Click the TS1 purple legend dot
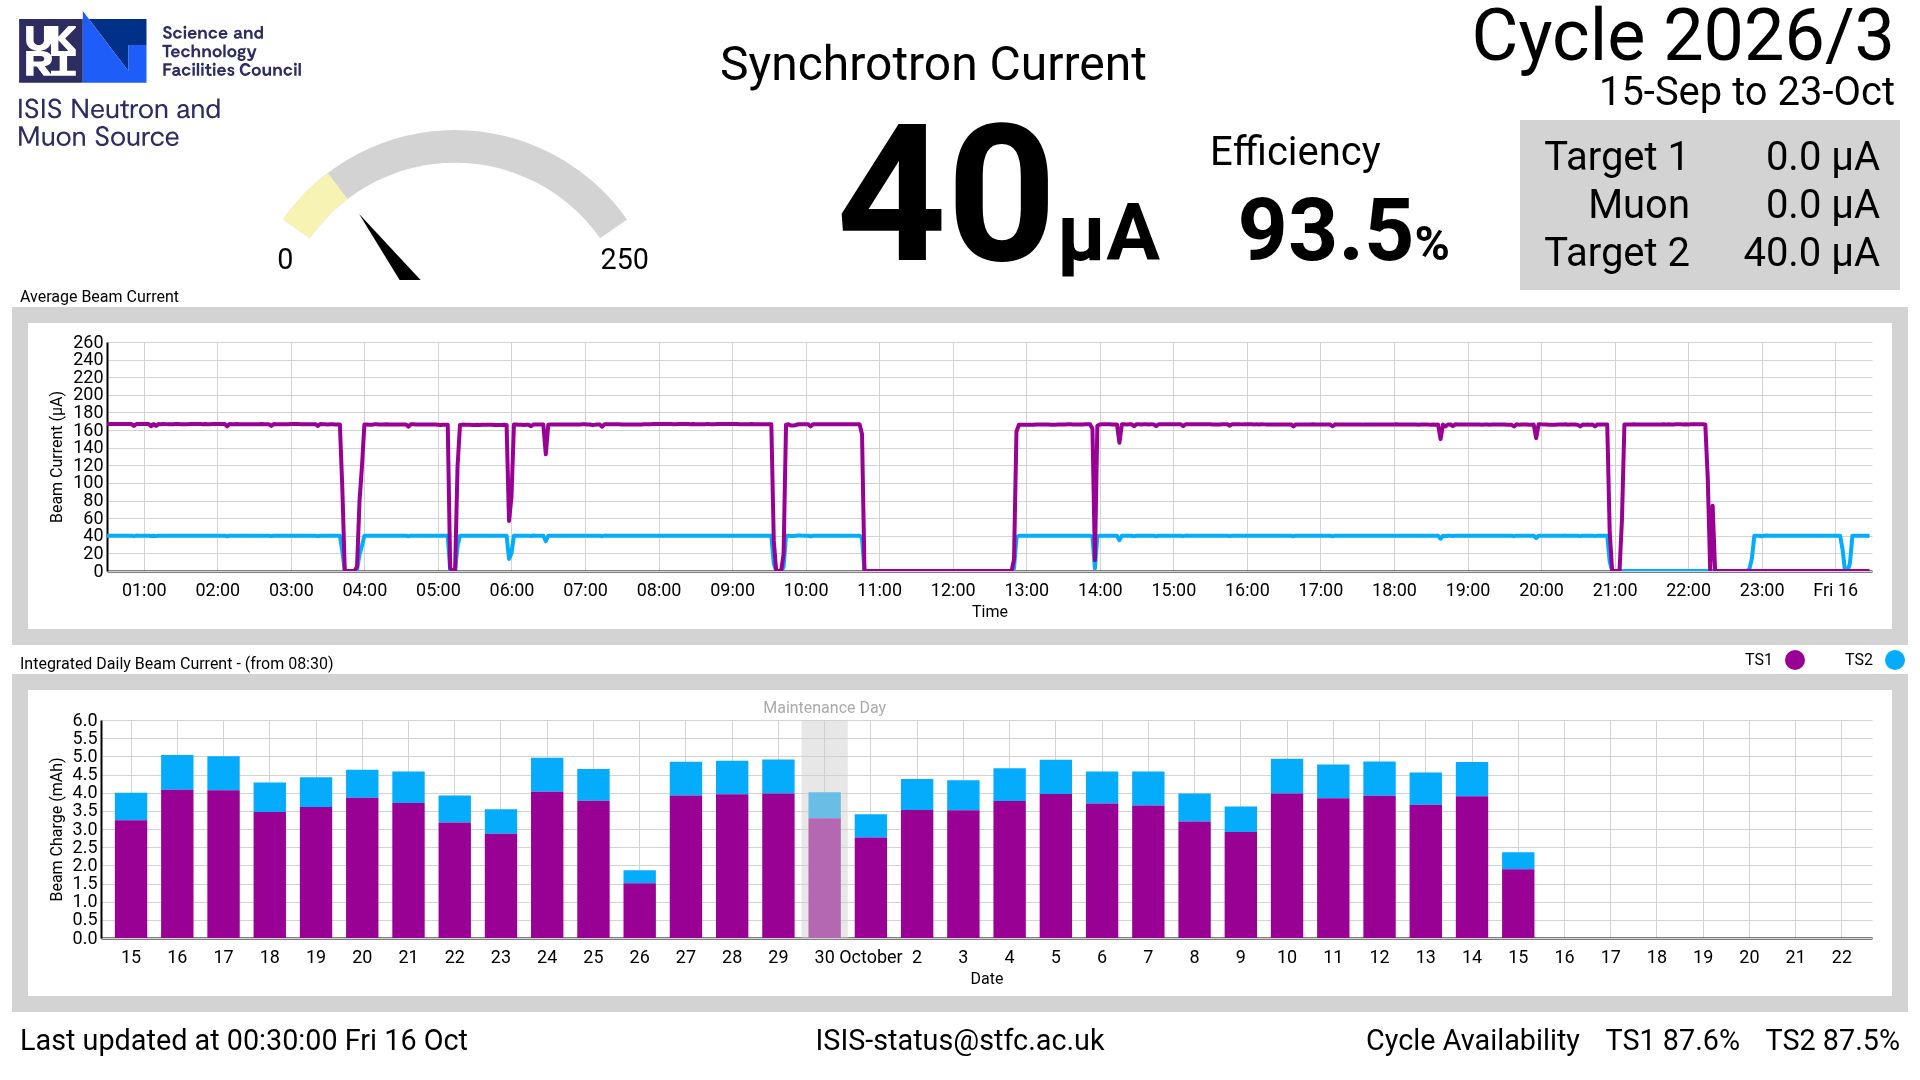Screen dimensions: 1920x1080 pyautogui.click(x=1795, y=660)
